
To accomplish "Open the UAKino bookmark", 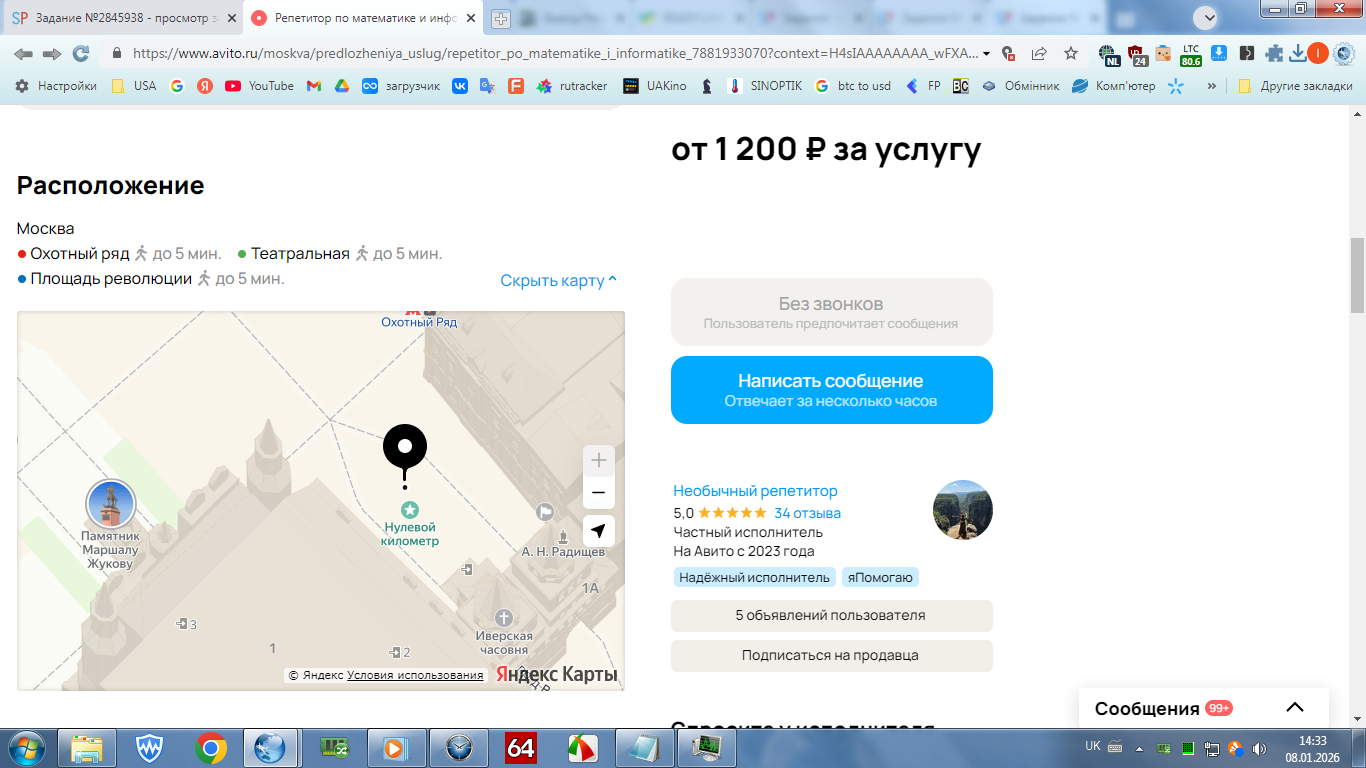I will 655,86.
